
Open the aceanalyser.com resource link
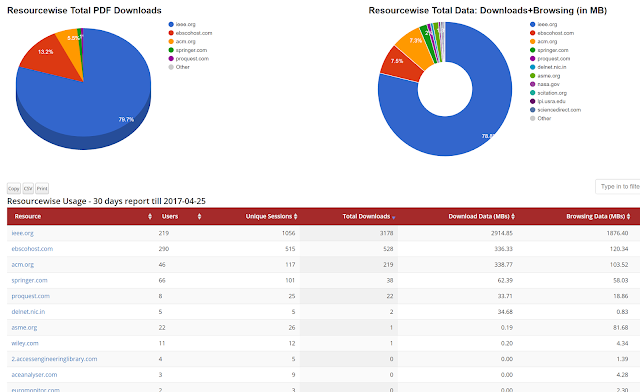(34, 375)
